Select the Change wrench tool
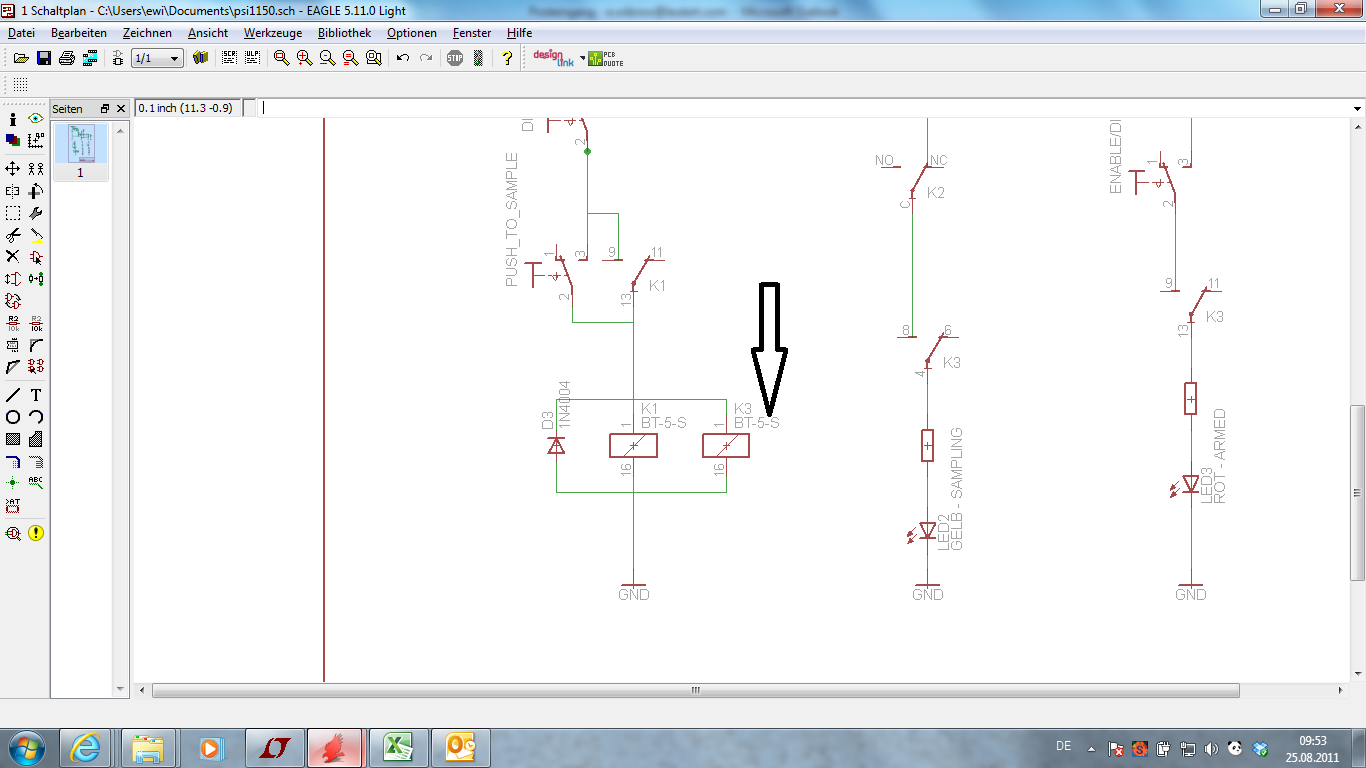1366x768 pixels. coord(36,213)
